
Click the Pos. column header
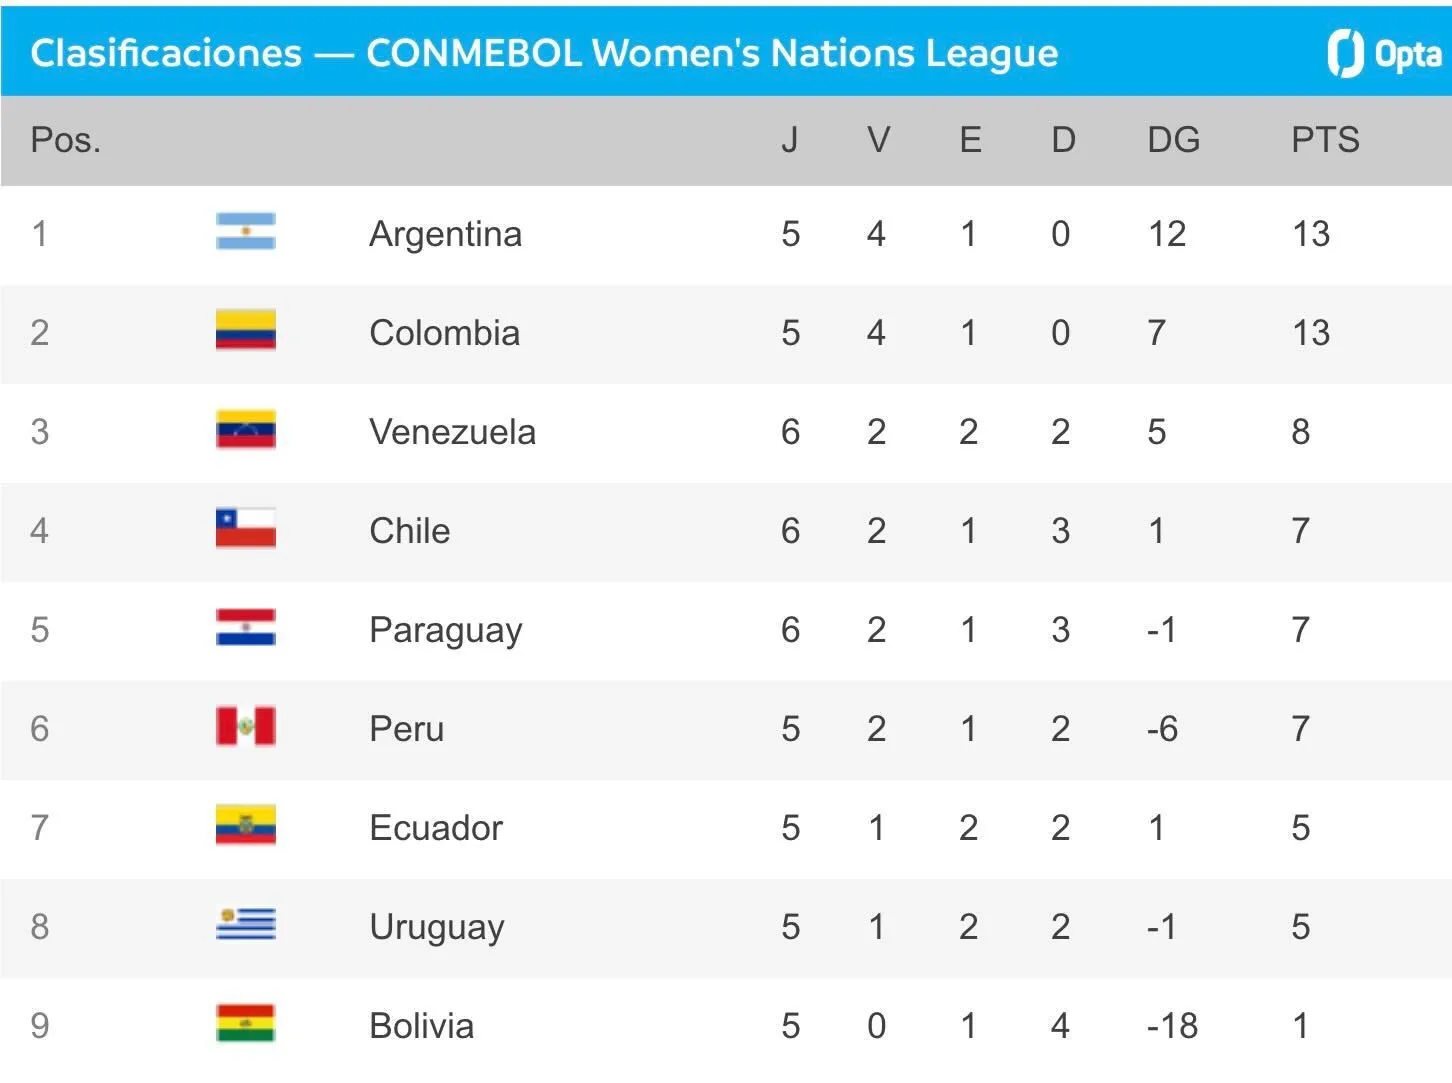point(66,140)
